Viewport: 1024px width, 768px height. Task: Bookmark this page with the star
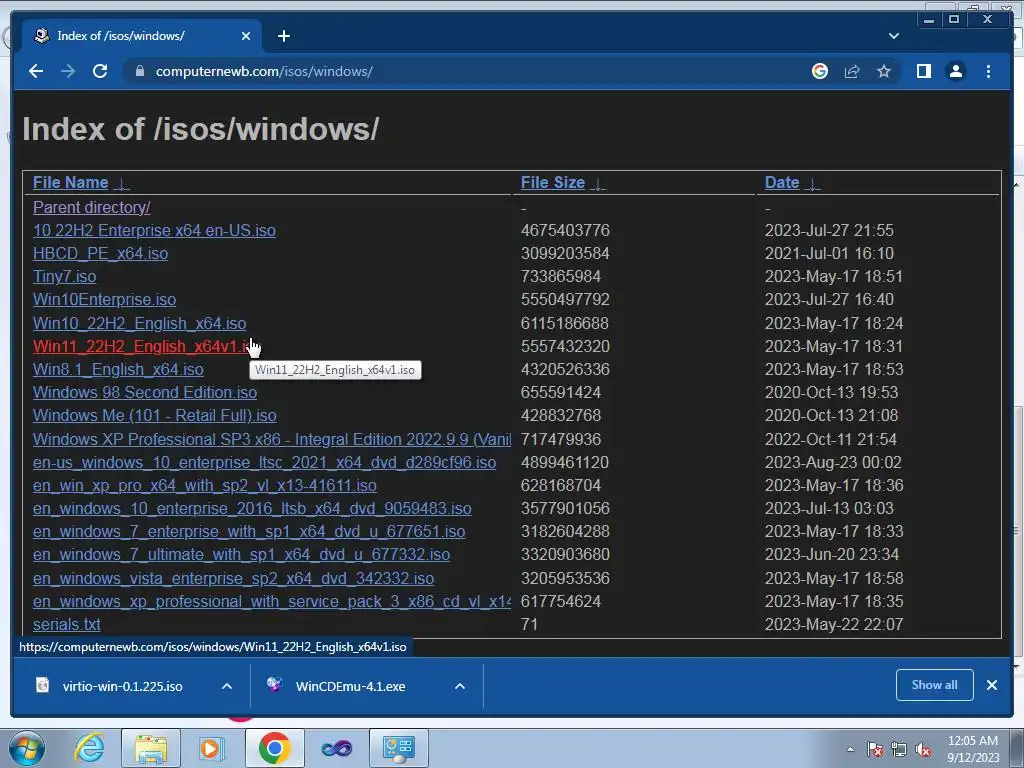pos(884,71)
